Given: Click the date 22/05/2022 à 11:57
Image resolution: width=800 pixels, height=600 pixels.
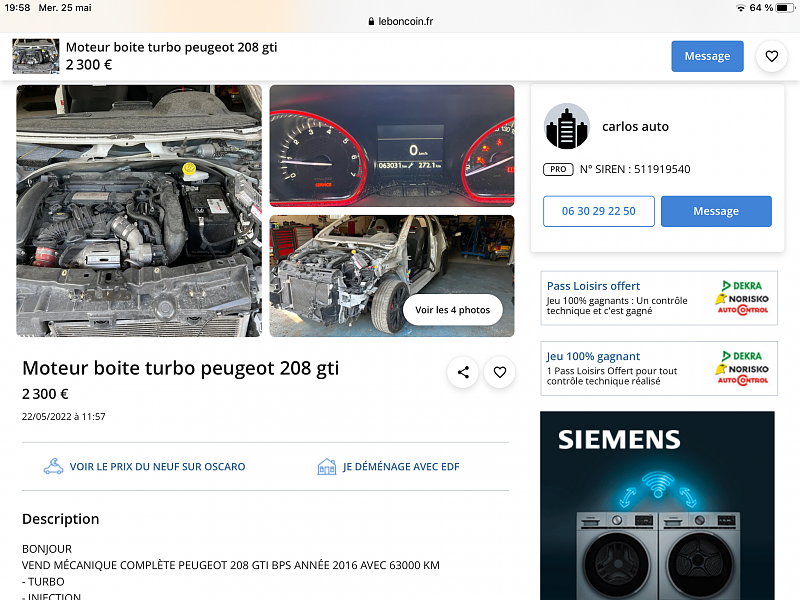Looking at the screenshot, I should [64, 417].
